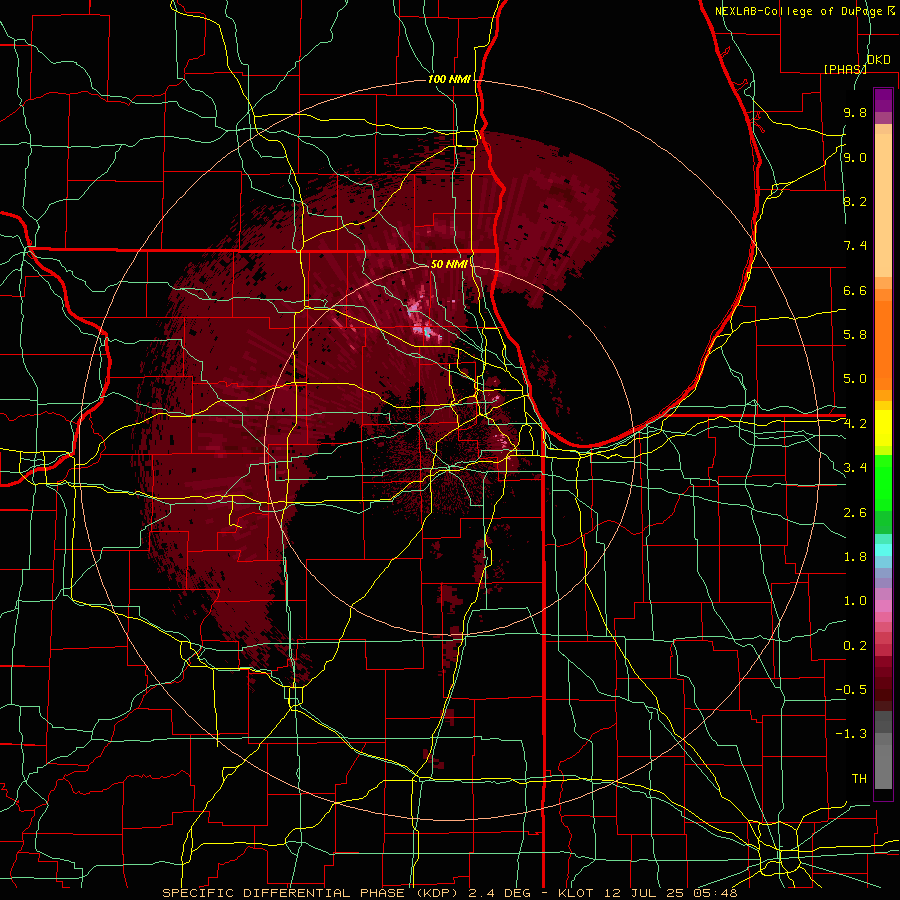The image size is (900, 900).
Task: Click the 5.8 scale value
Action: click(x=855, y=335)
